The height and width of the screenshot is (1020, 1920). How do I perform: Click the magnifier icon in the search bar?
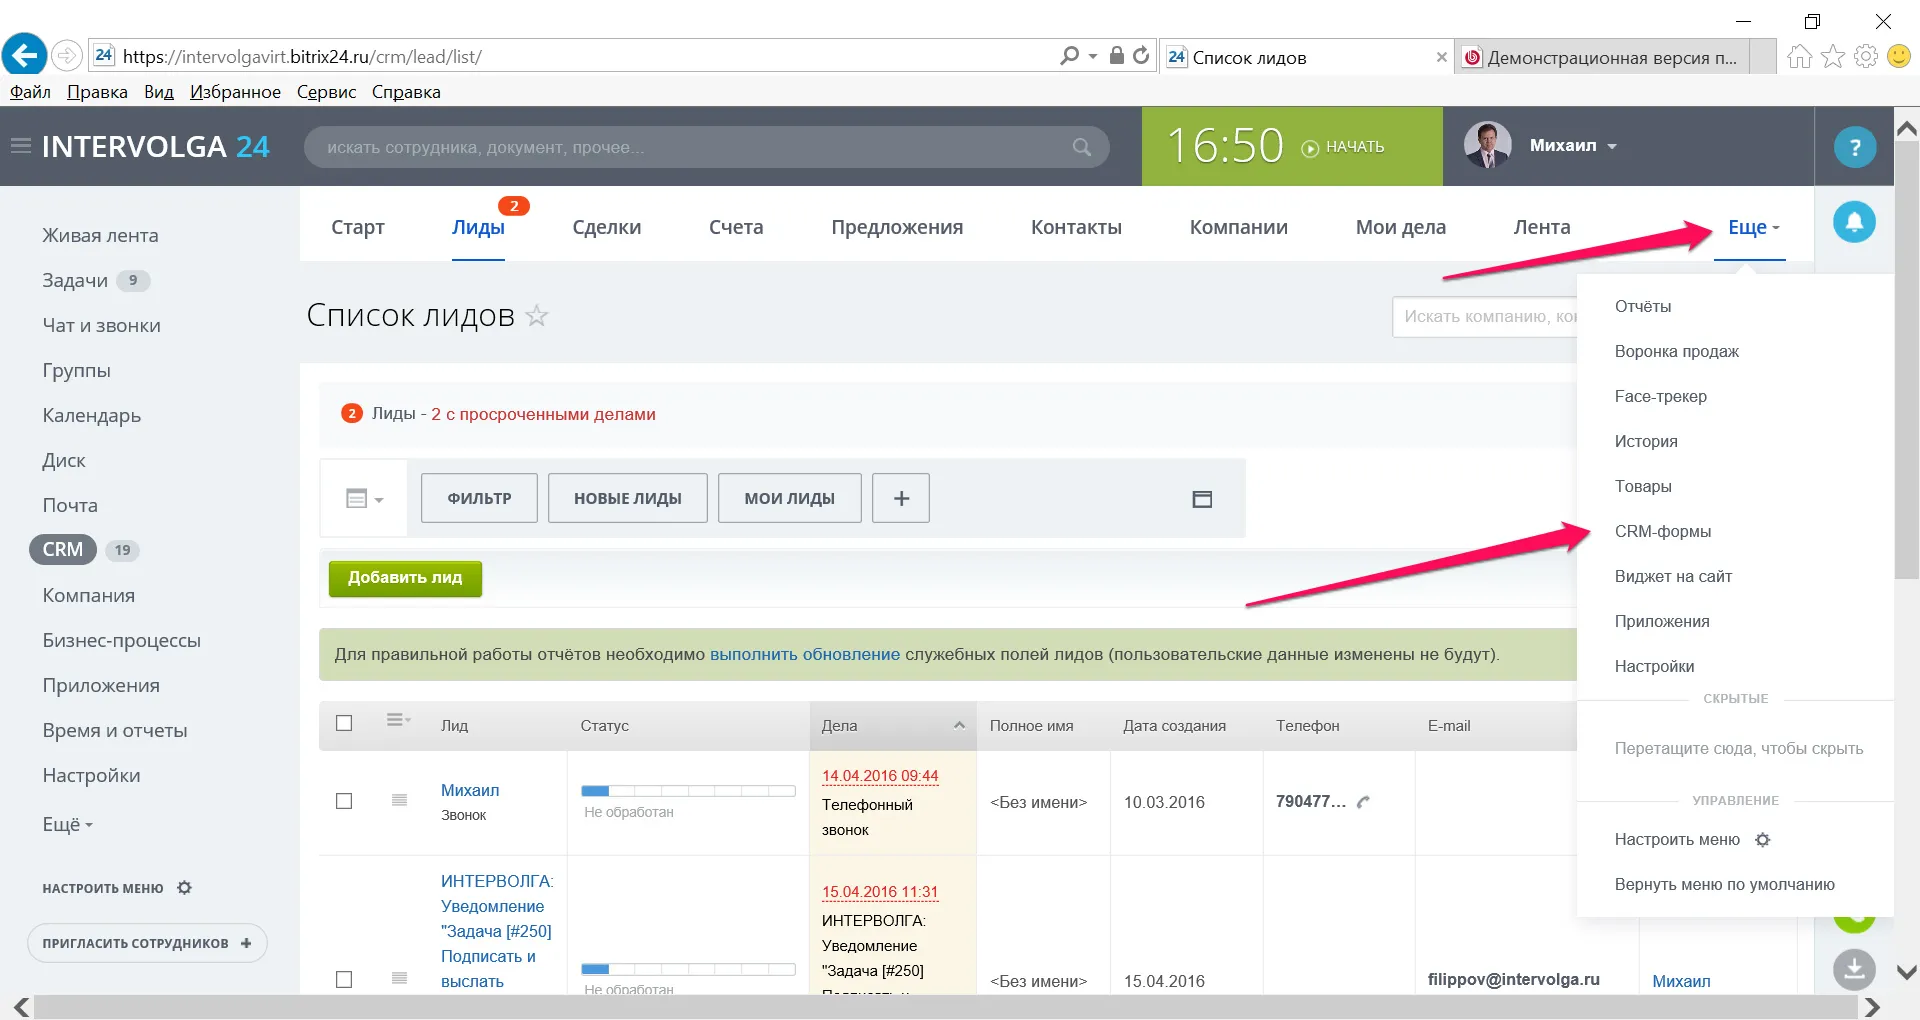pyautogui.click(x=1081, y=147)
